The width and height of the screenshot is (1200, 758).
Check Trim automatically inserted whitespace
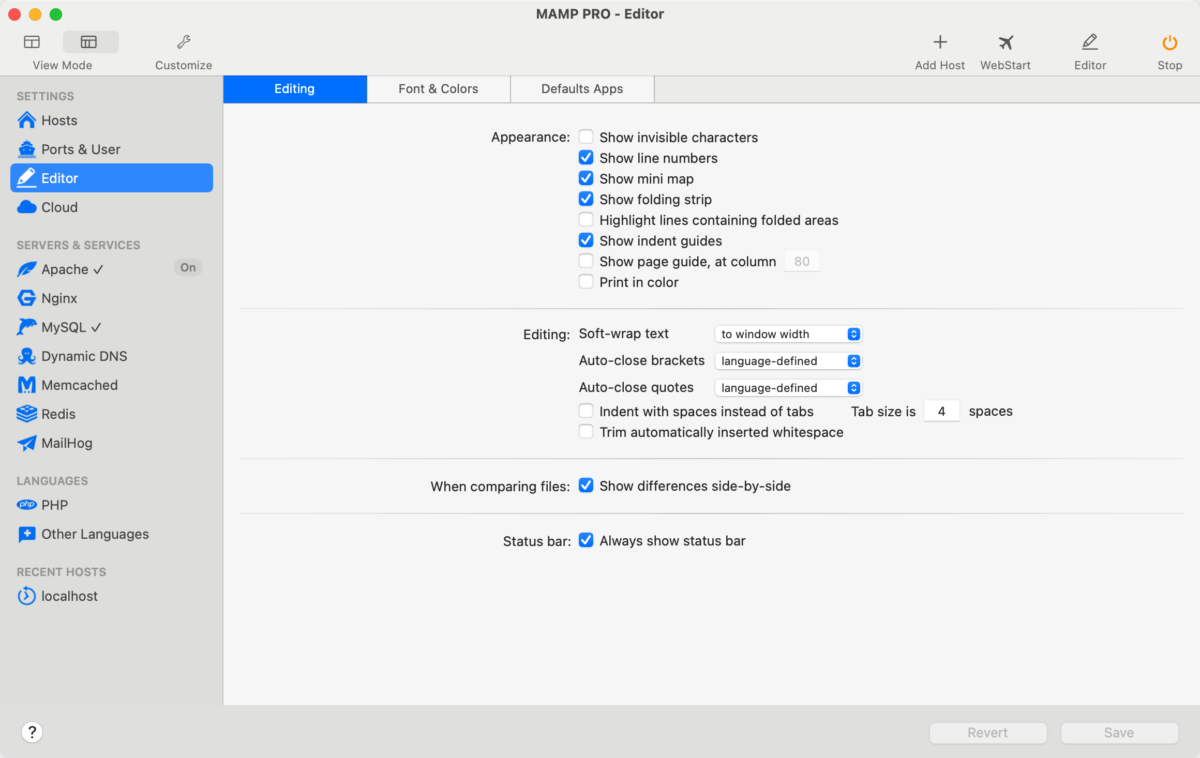(586, 432)
